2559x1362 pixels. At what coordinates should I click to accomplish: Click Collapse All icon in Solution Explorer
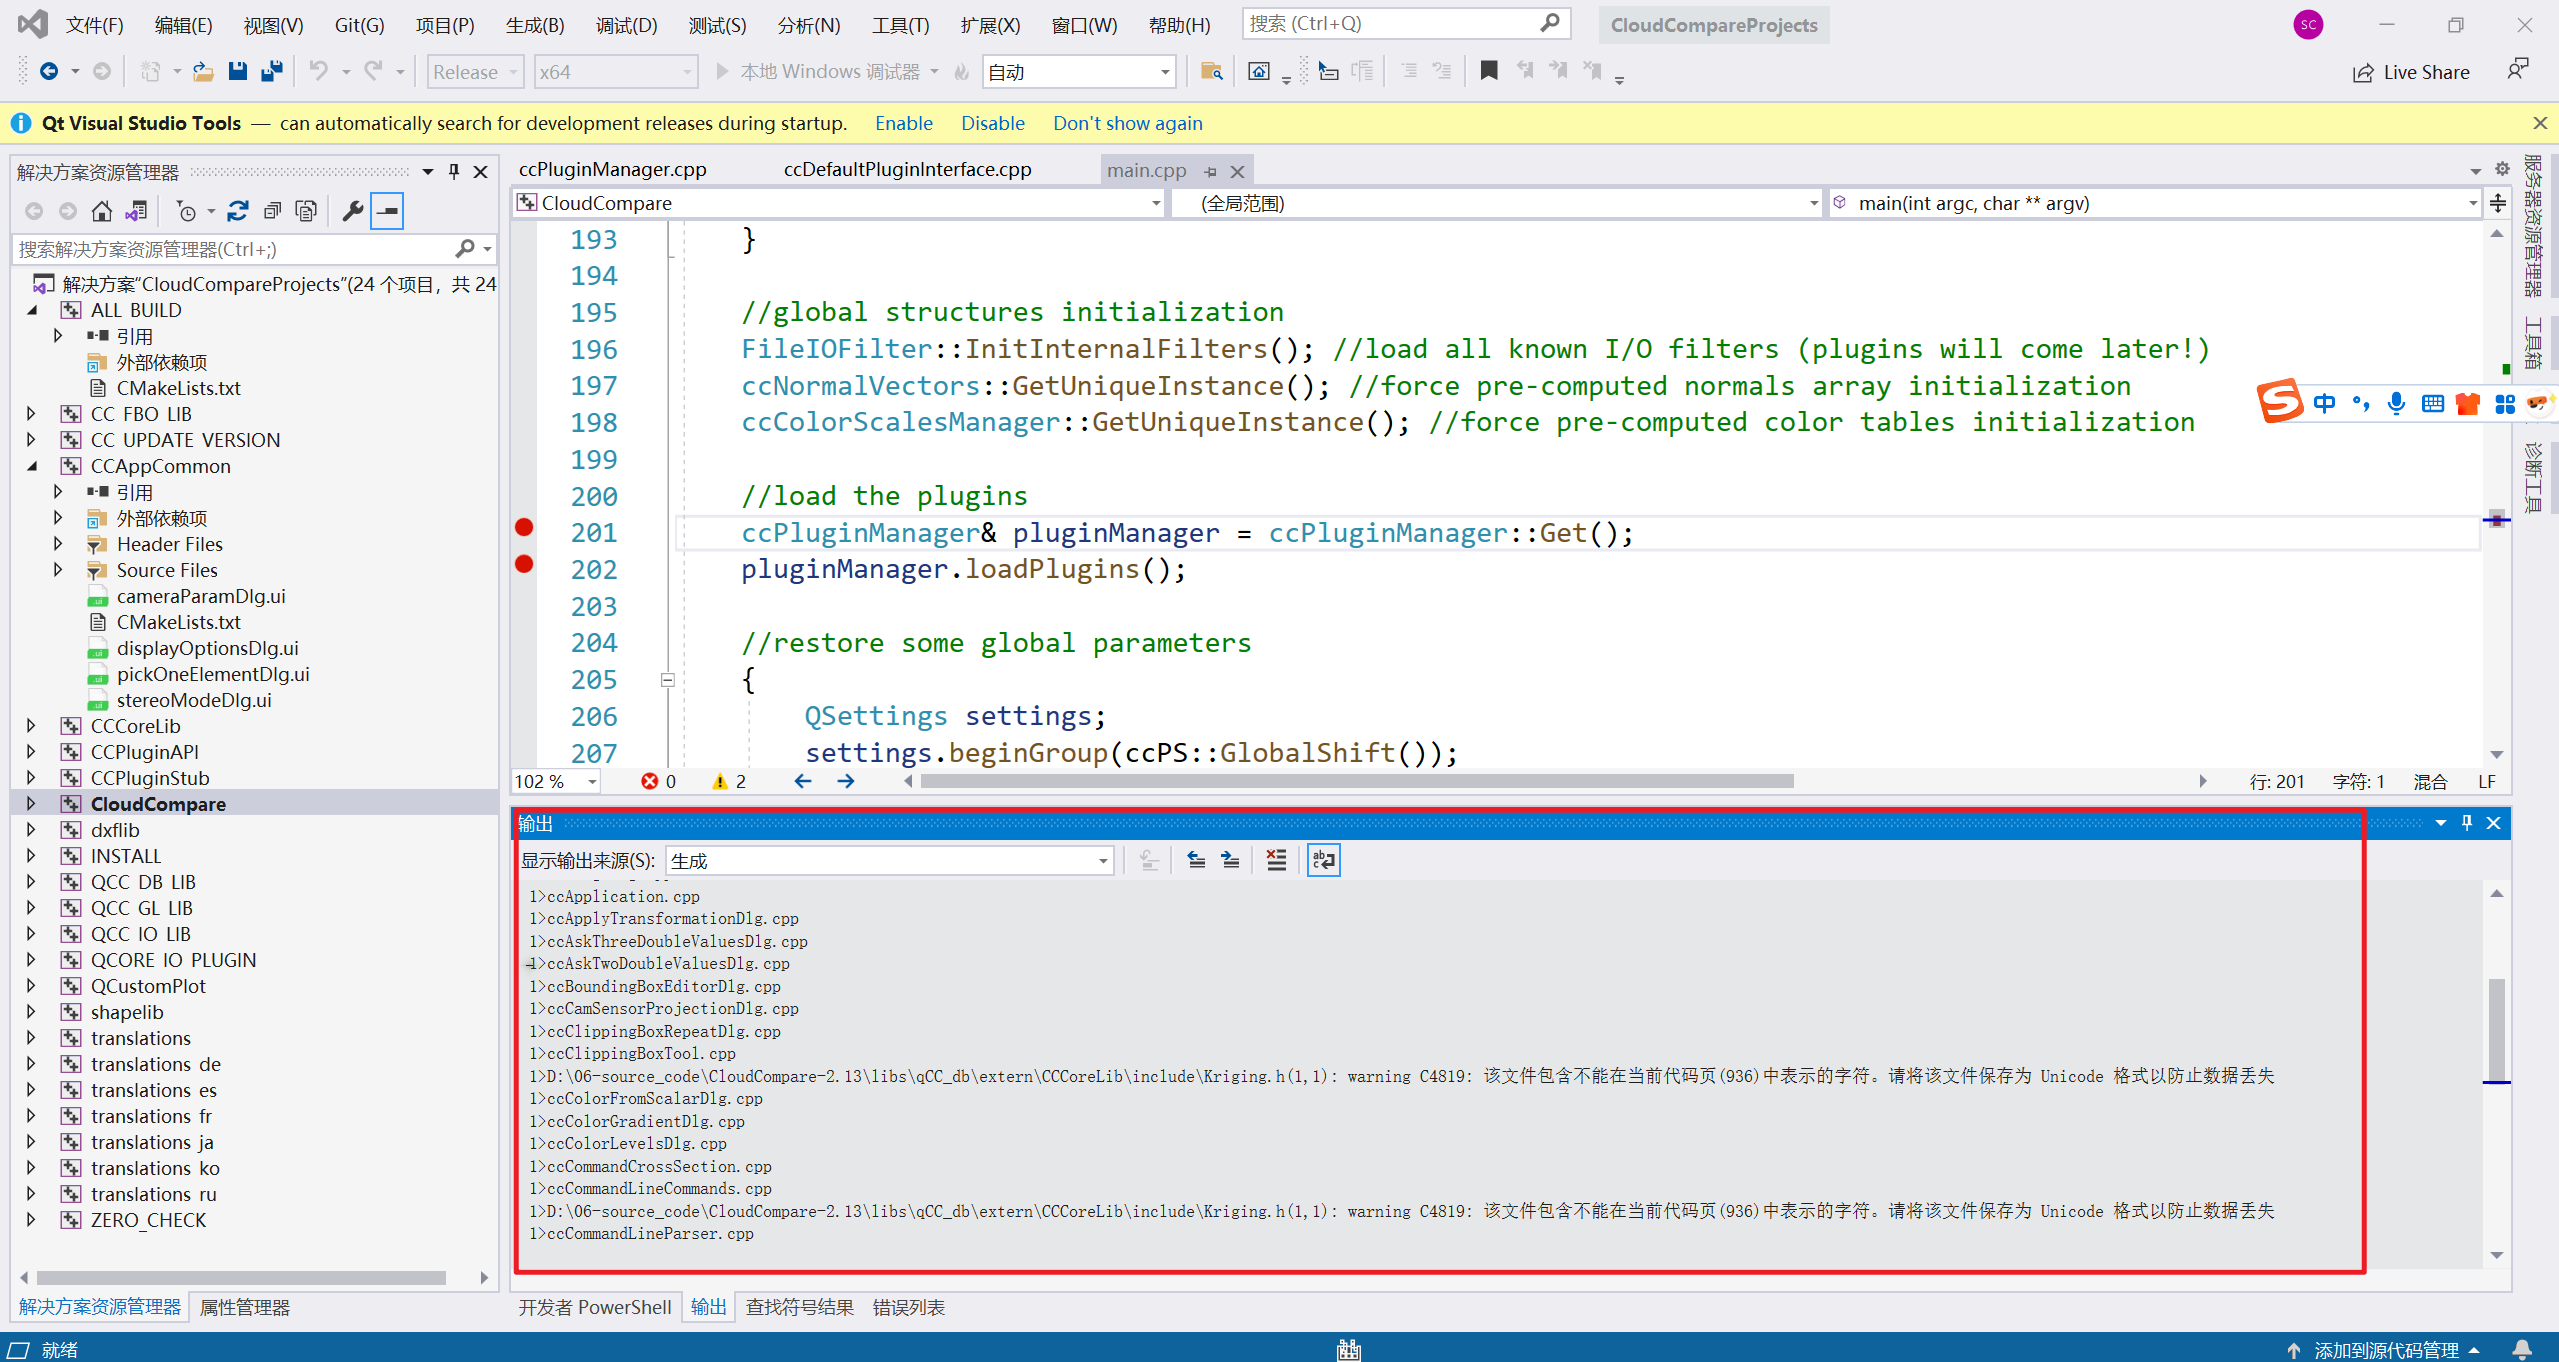(272, 211)
